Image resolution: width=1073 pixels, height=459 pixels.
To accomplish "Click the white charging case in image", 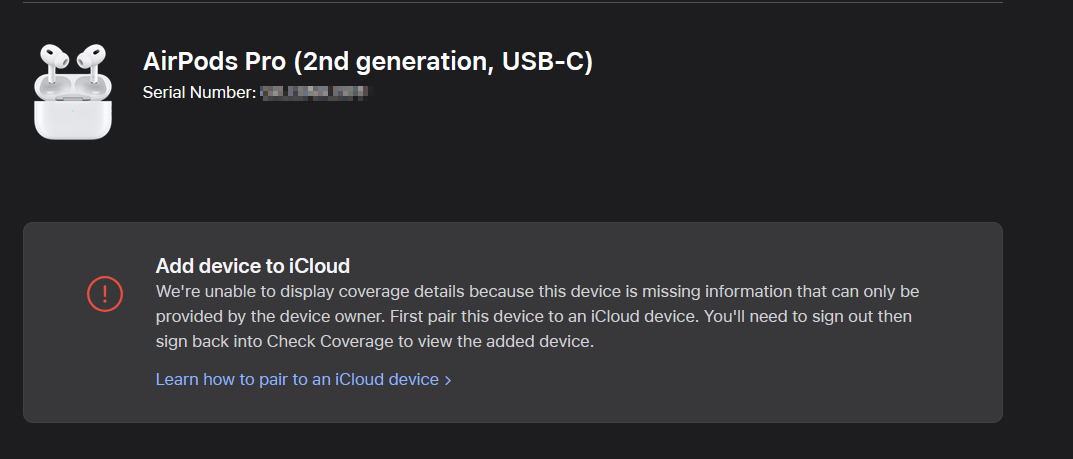I will (x=73, y=114).
